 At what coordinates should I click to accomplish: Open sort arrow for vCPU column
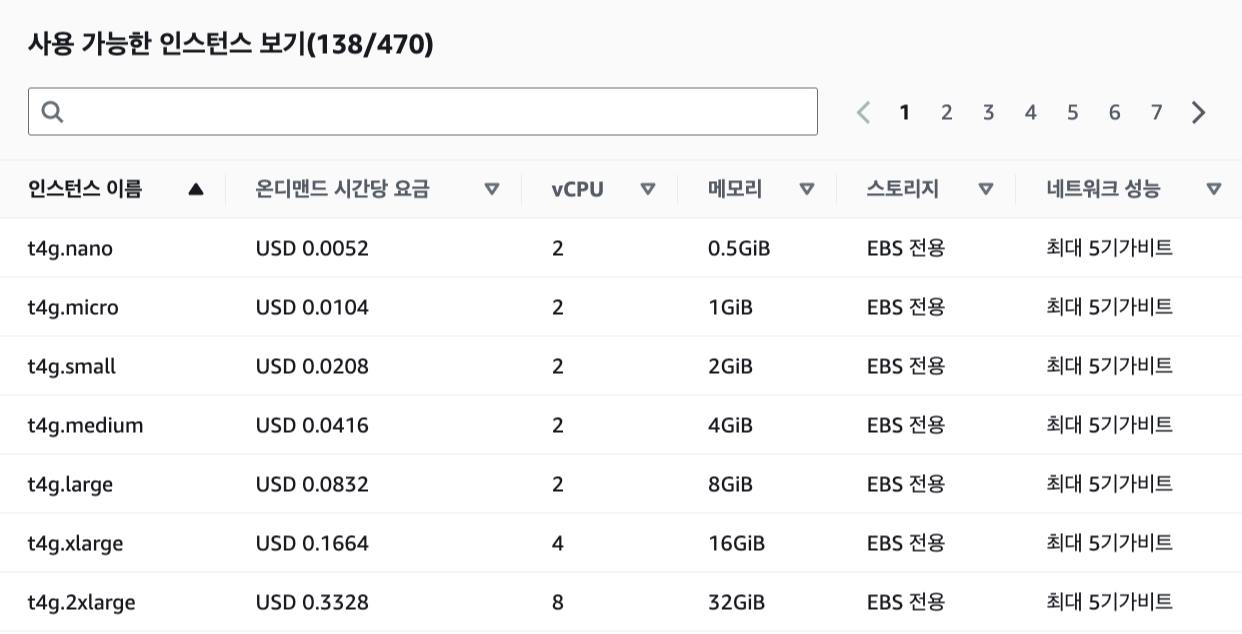click(648, 189)
